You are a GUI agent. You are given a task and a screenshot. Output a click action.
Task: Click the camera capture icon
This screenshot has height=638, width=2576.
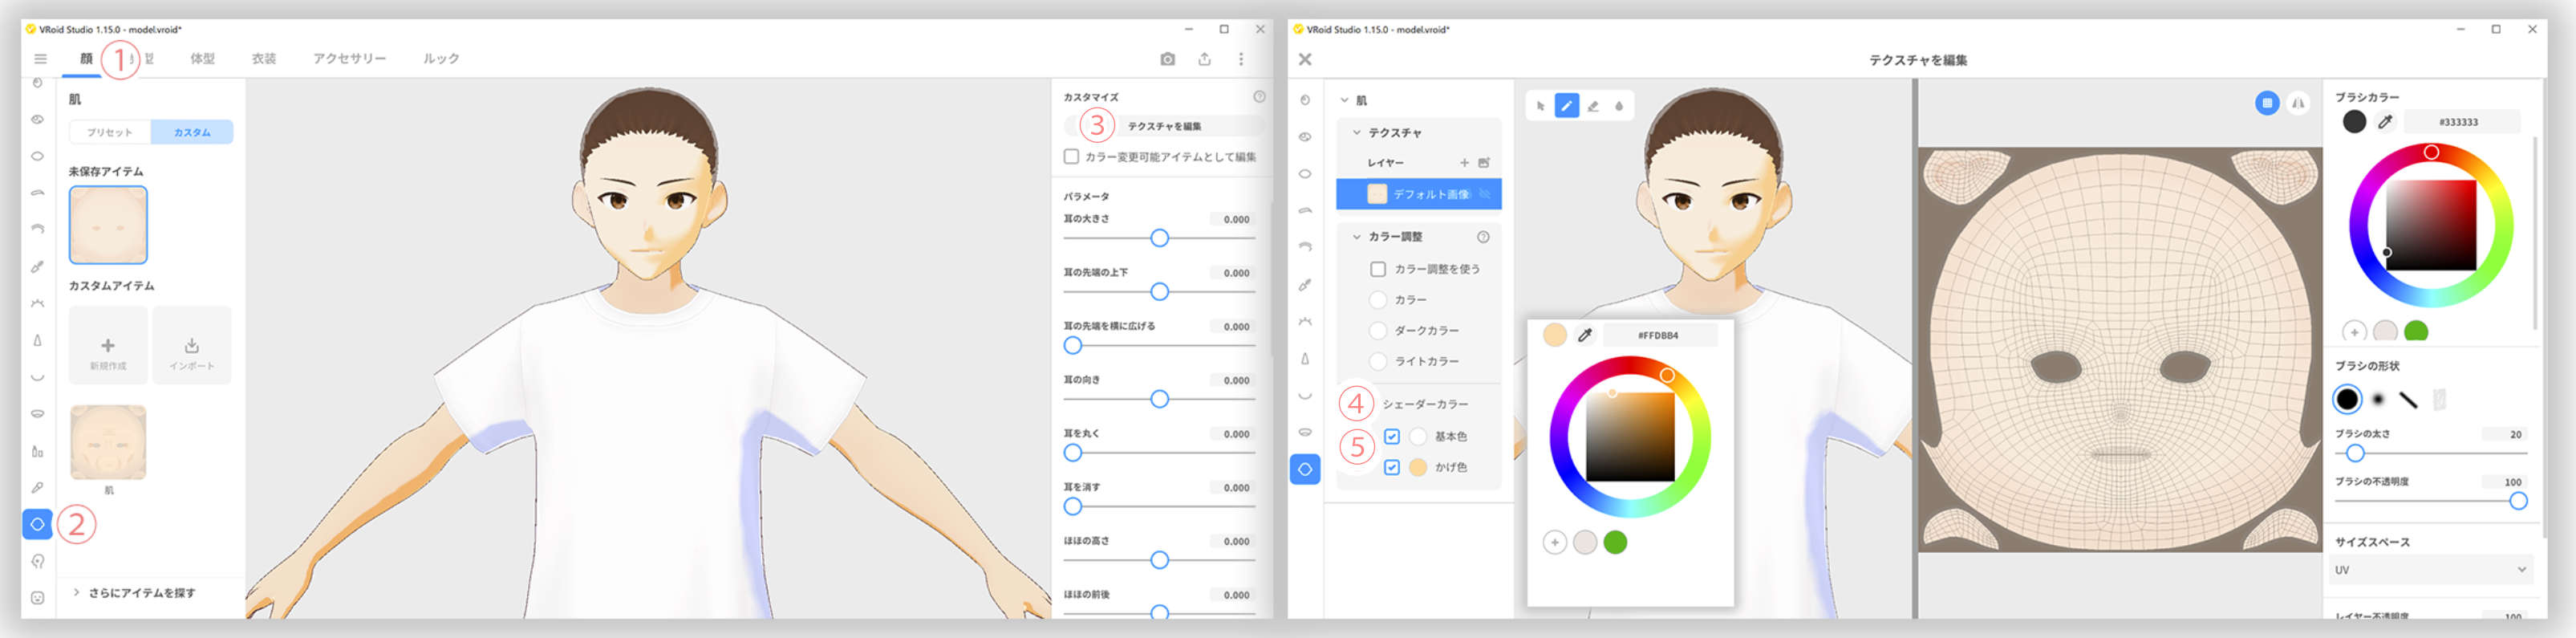[1167, 59]
